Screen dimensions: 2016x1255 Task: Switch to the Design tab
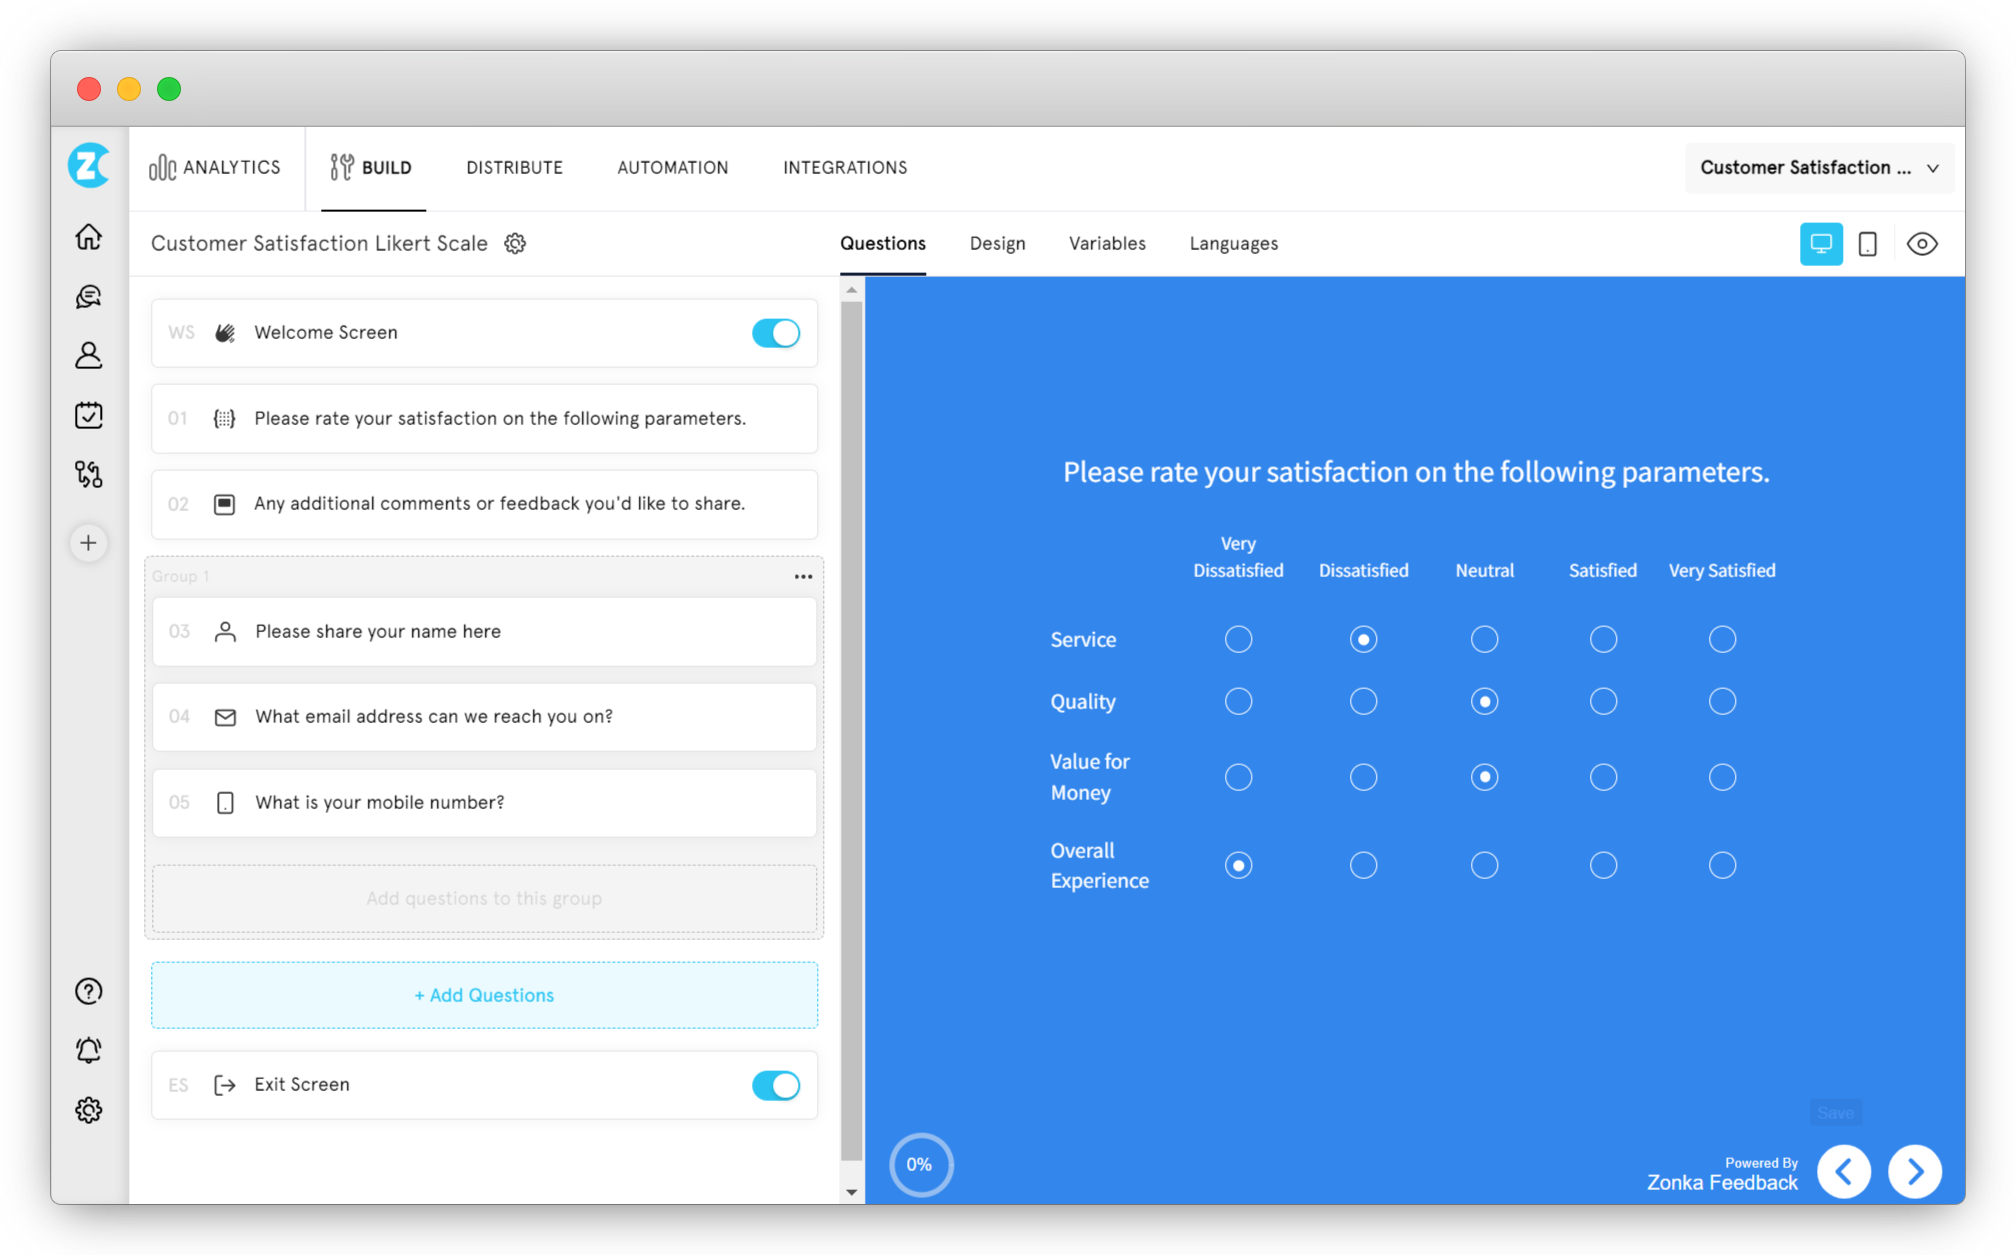coord(997,243)
